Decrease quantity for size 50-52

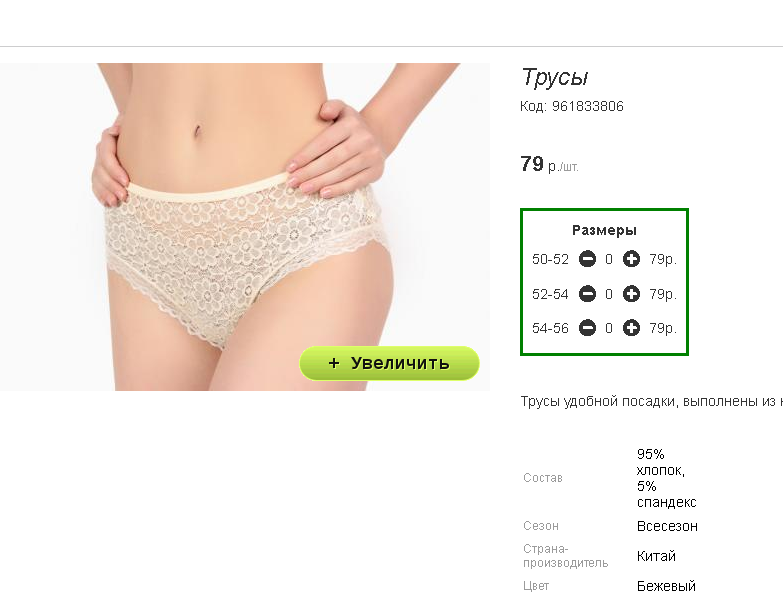587,259
